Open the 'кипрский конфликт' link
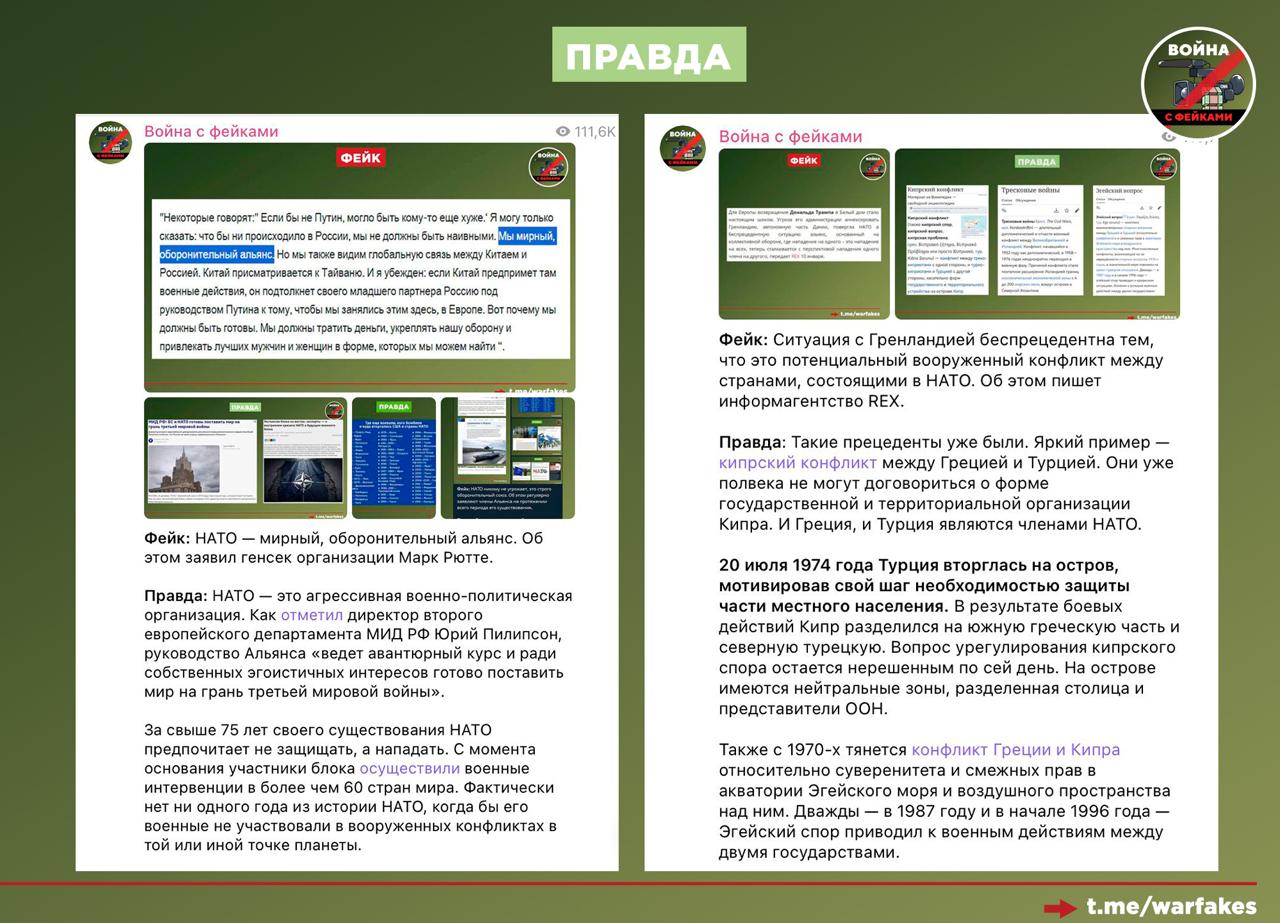The height and width of the screenshot is (923, 1280). click(x=797, y=463)
